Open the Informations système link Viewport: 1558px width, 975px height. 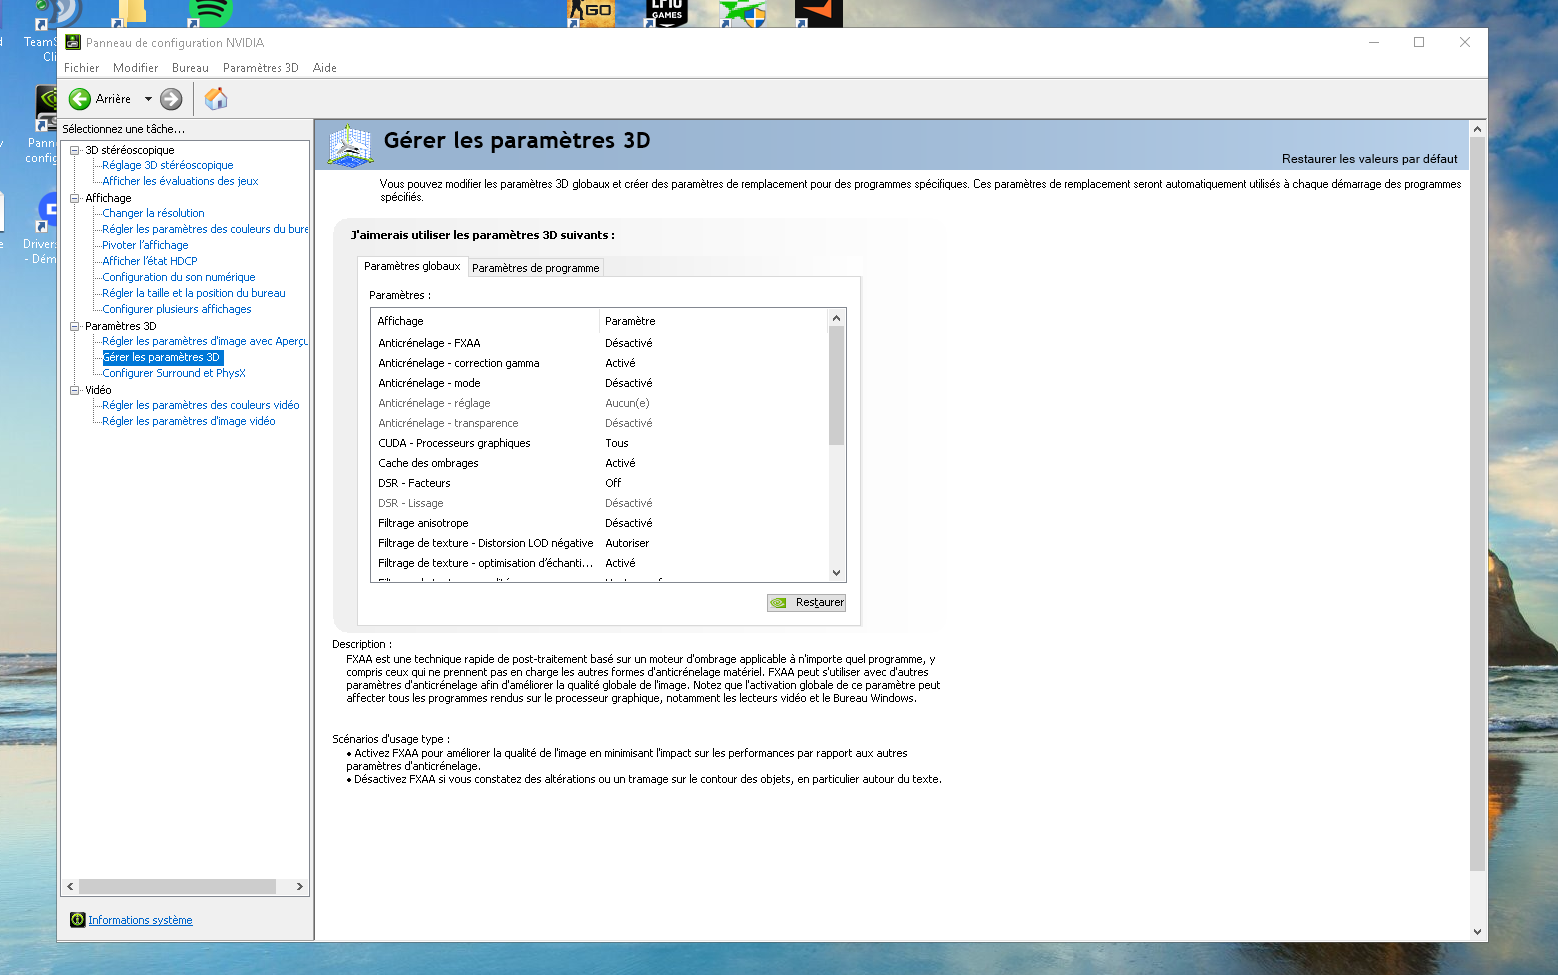141,920
